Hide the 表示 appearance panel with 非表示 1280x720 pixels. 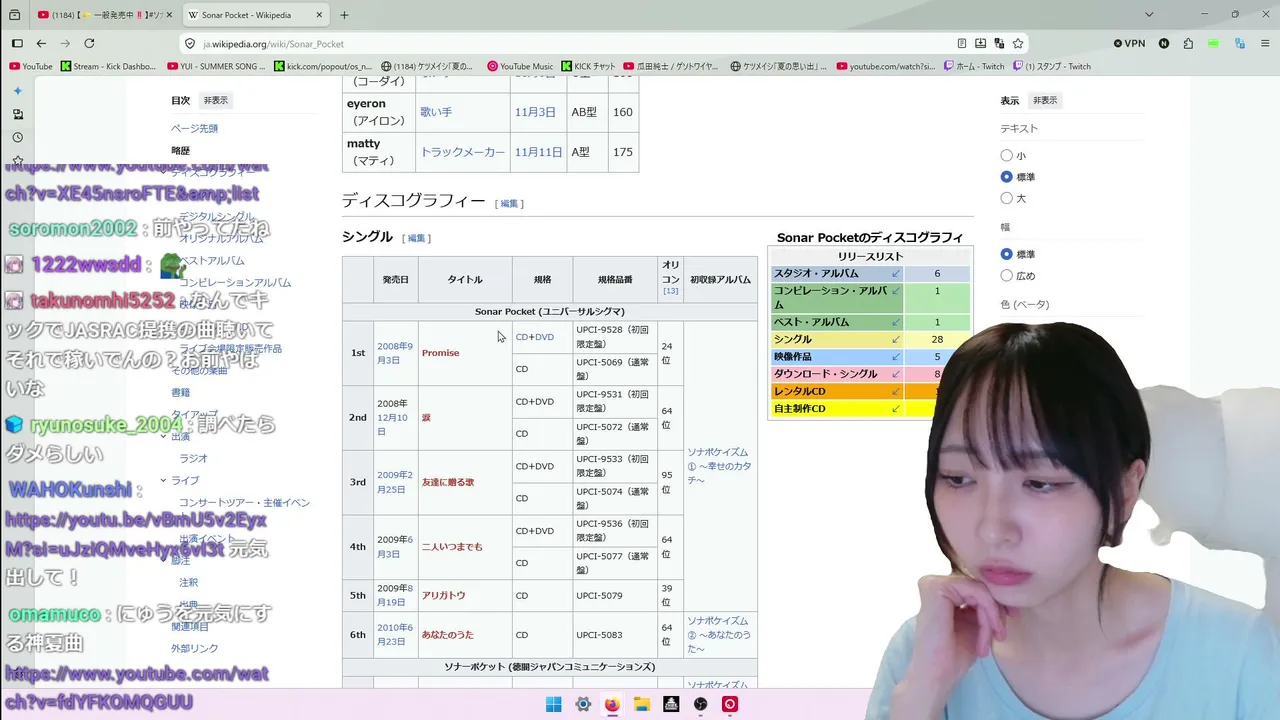(1045, 100)
